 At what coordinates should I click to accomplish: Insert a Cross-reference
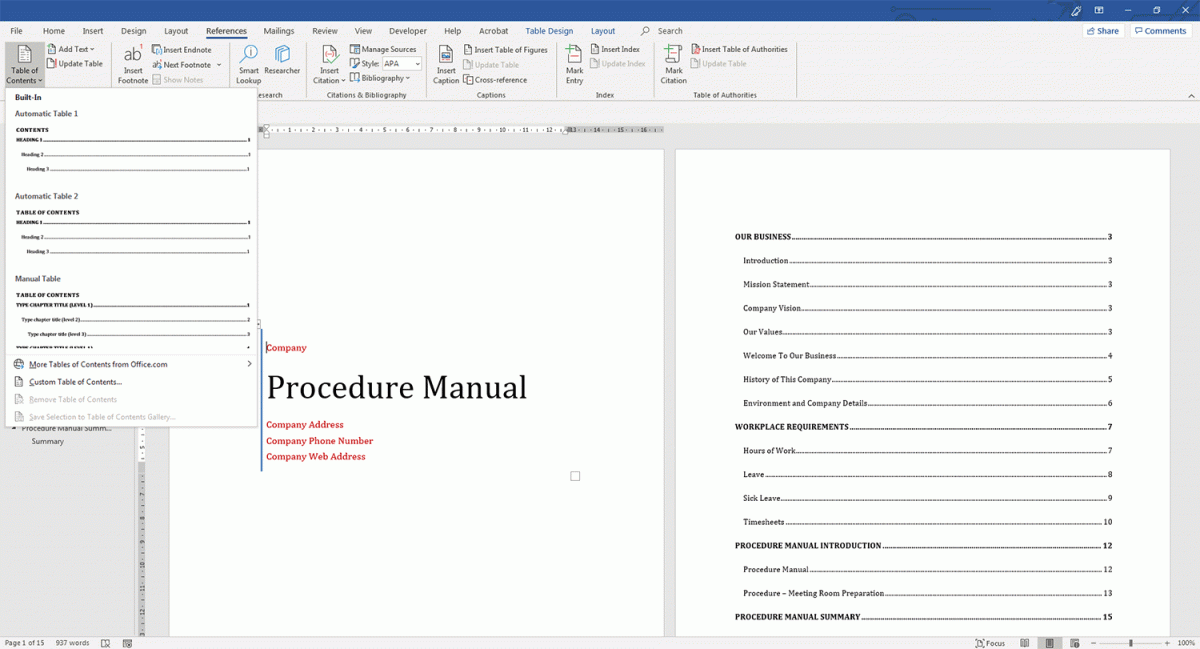(x=495, y=79)
